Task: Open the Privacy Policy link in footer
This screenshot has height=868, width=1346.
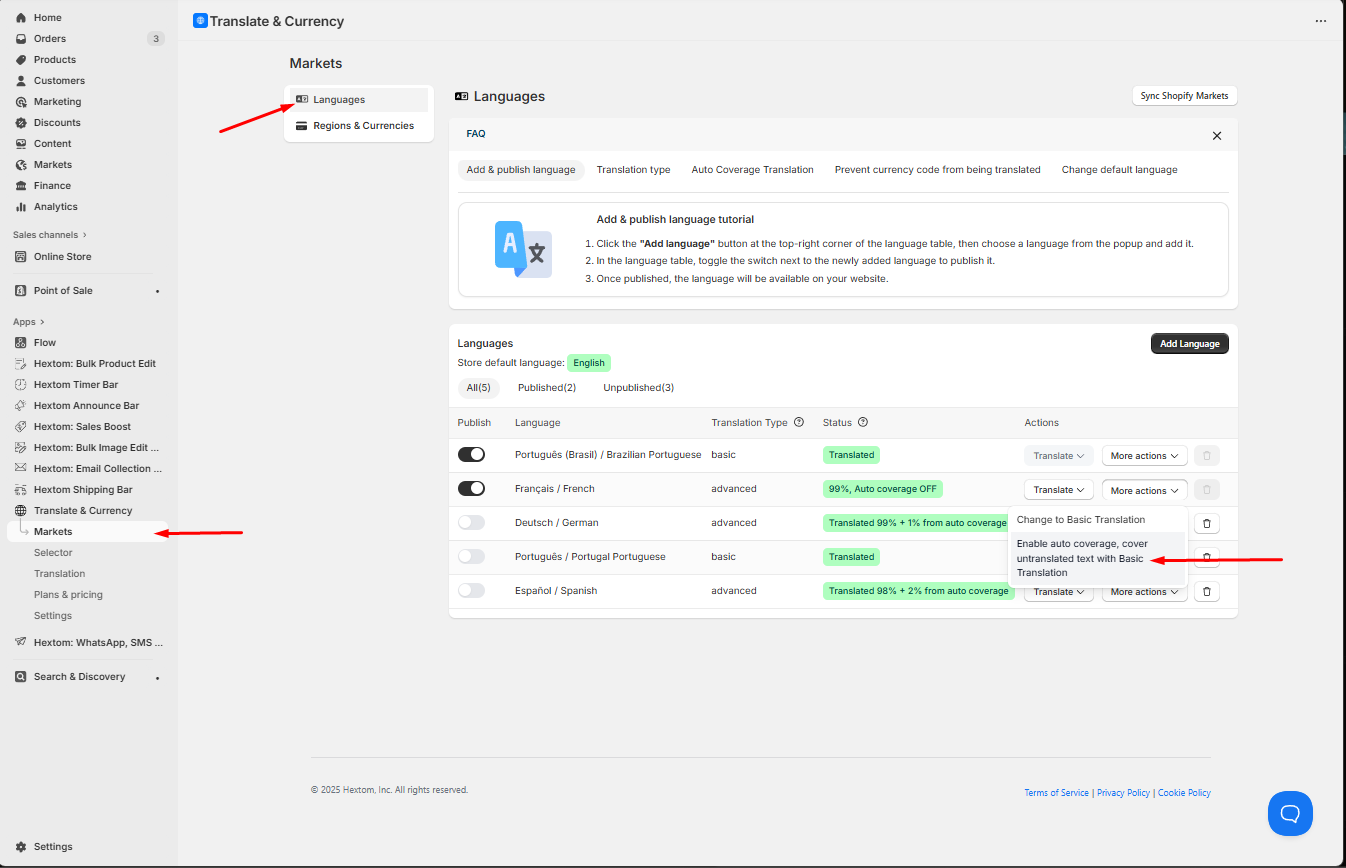Action: point(1123,793)
